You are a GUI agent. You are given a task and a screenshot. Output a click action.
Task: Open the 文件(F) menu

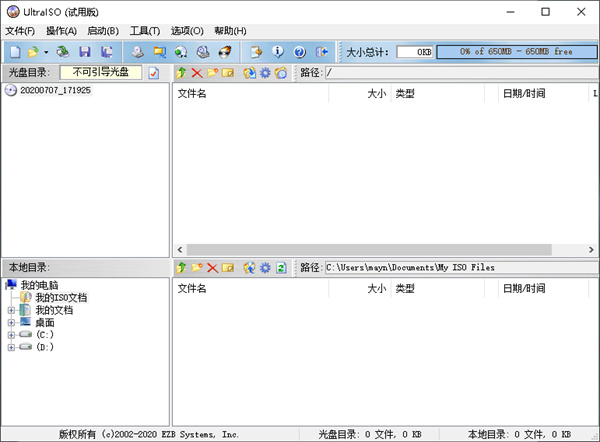[x=20, y=31]
